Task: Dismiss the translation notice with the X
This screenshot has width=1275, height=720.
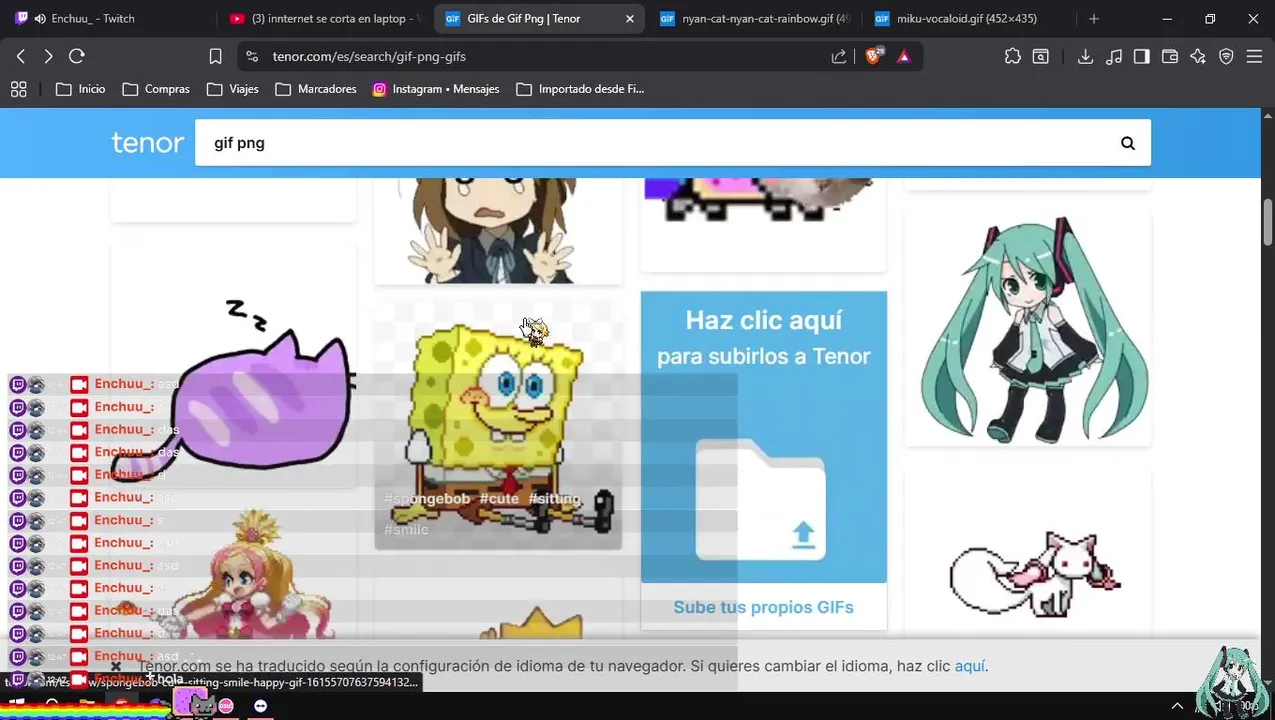Action: [x=116, y=666]
